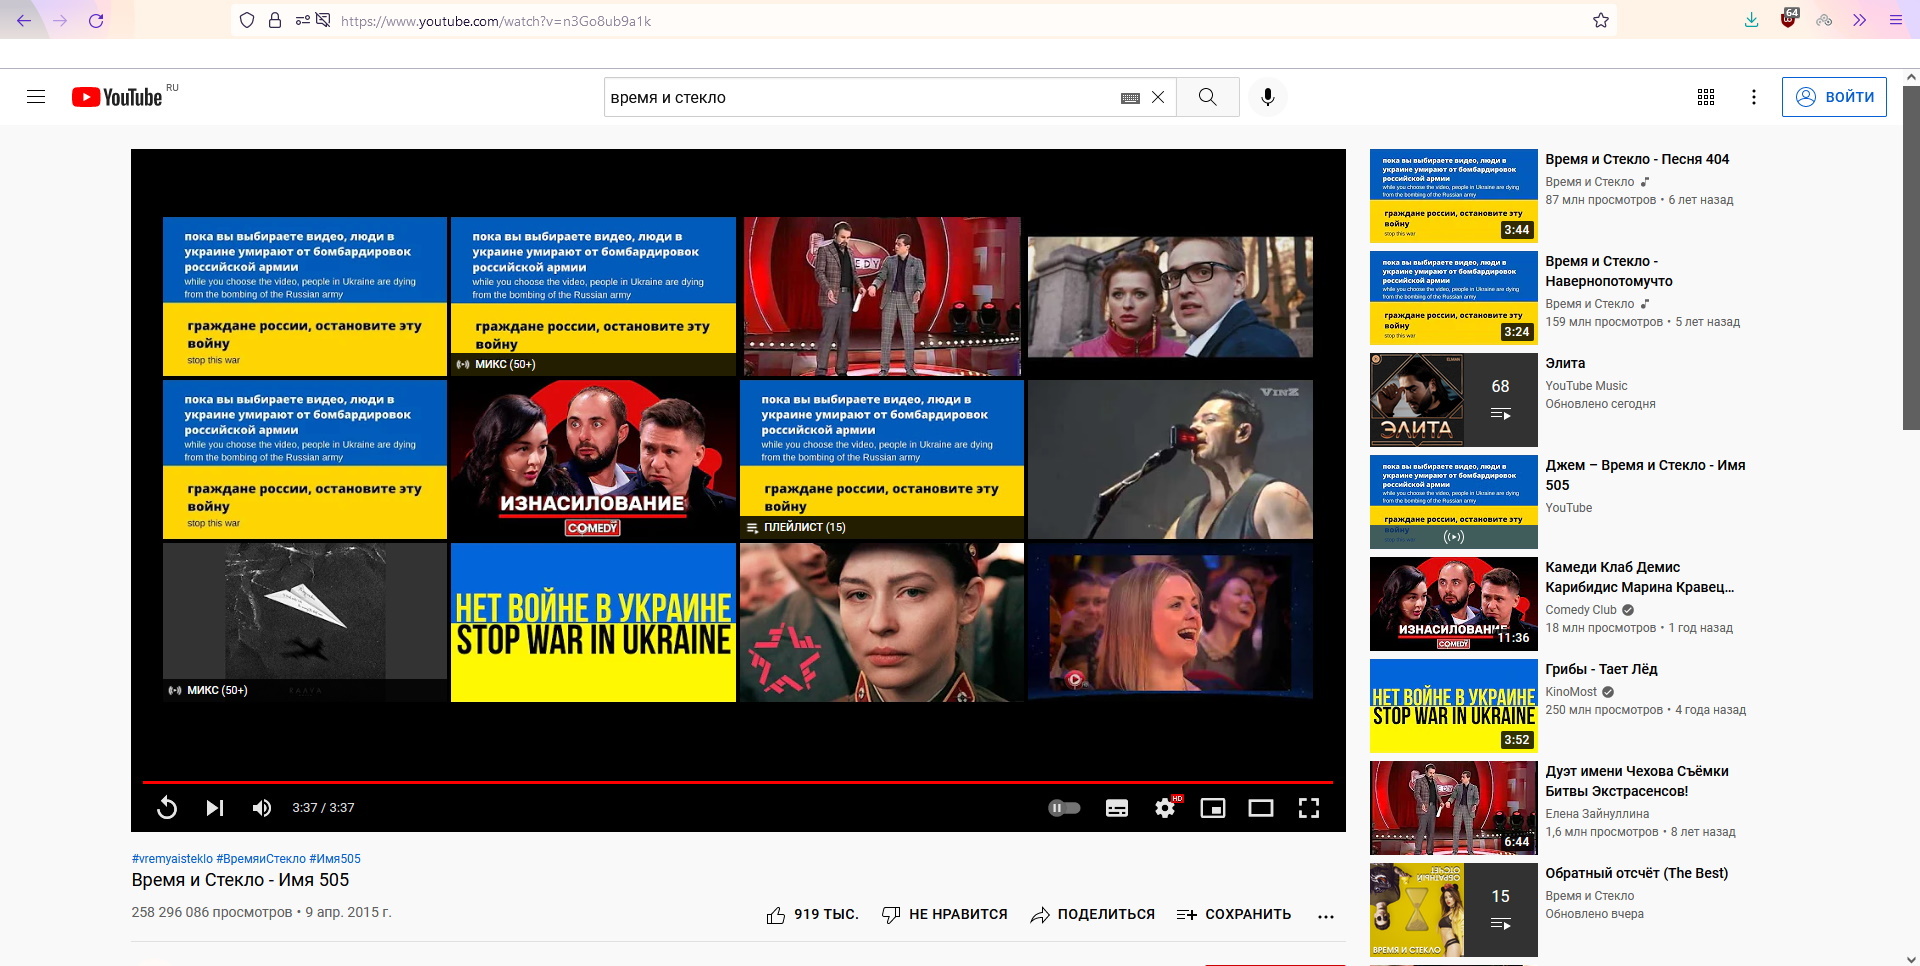Skip to the next video
Viewport: 1920px width, 966px height.
(215, 808)
